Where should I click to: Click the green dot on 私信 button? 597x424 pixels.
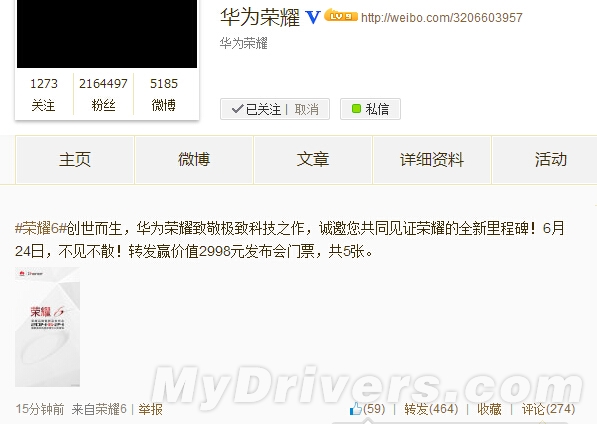(x=356, y=109)
